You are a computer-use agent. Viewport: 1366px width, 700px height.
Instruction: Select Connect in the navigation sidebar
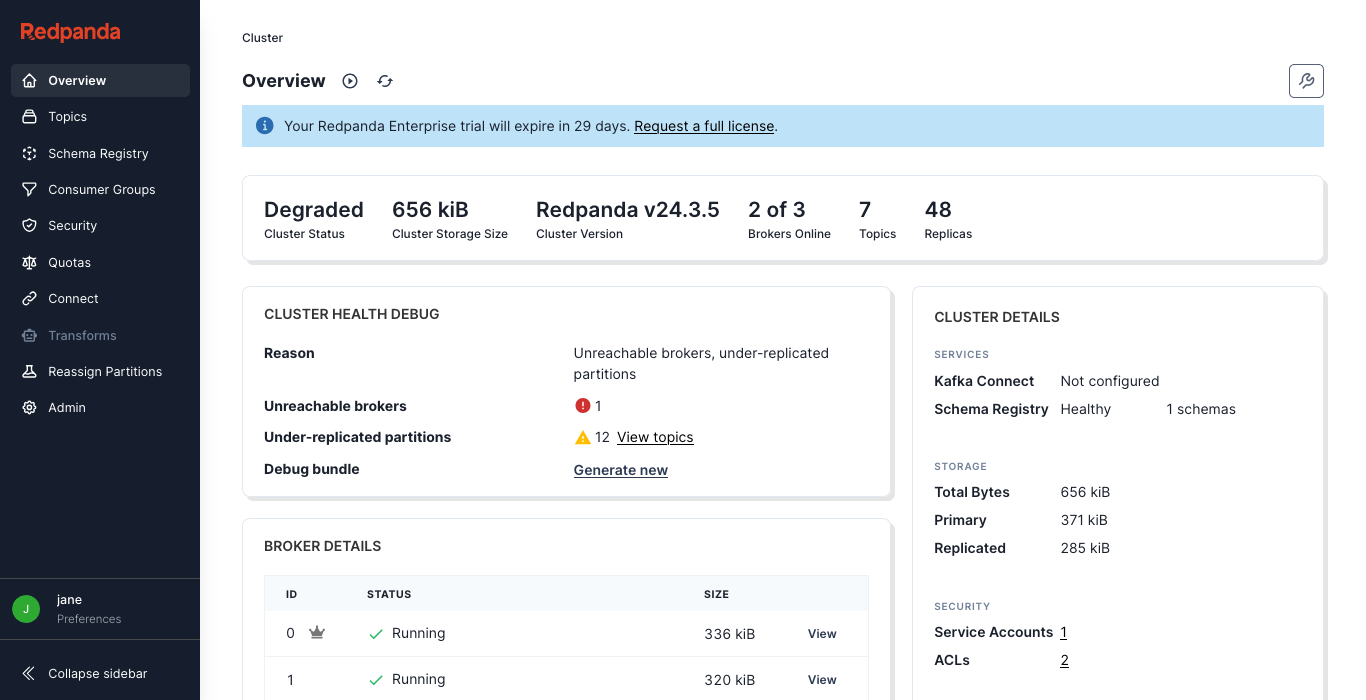pos(71,298)
